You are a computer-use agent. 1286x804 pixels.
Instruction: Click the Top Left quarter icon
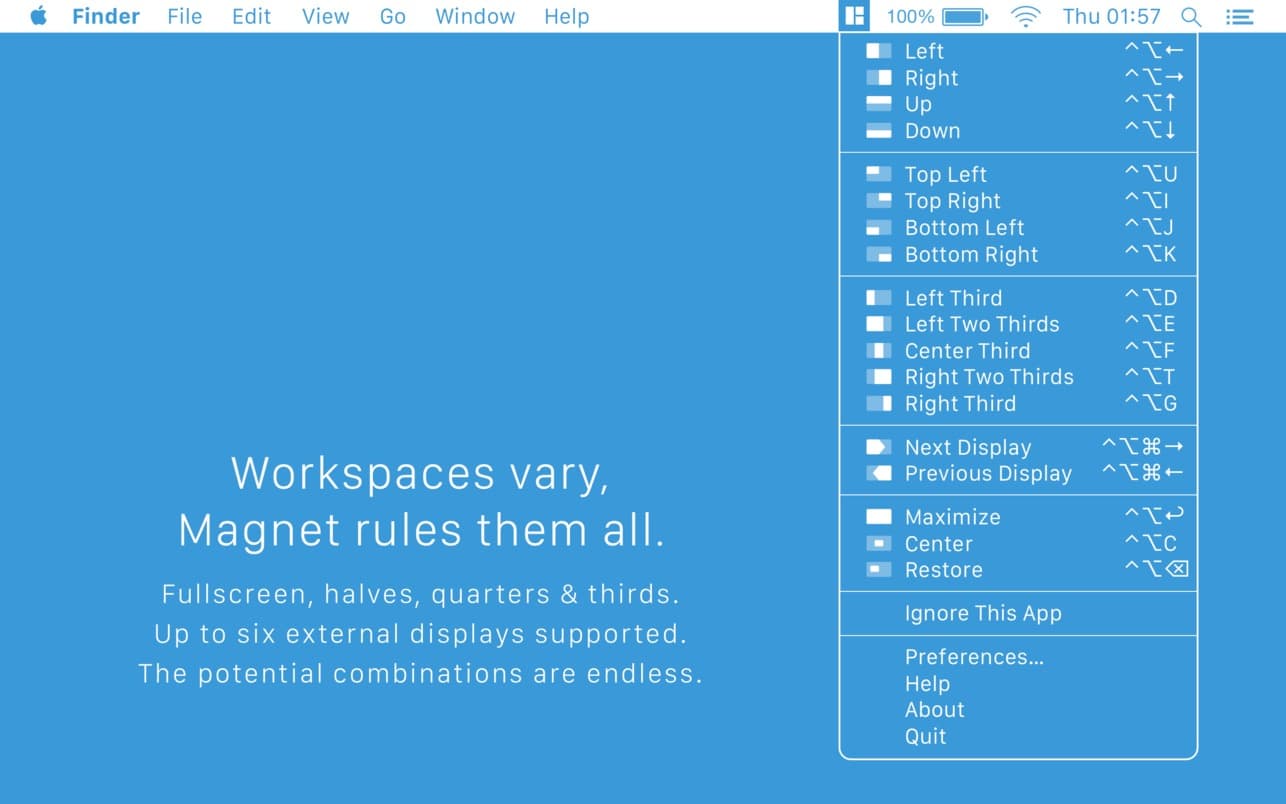point(880,174)
